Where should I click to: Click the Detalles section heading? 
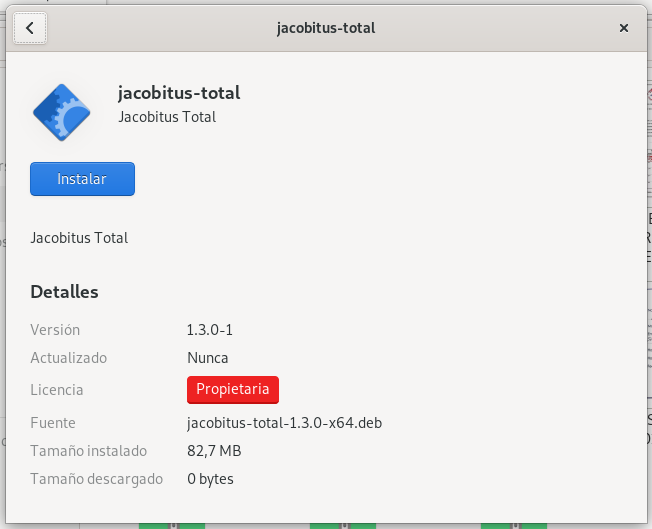[64, 292]
